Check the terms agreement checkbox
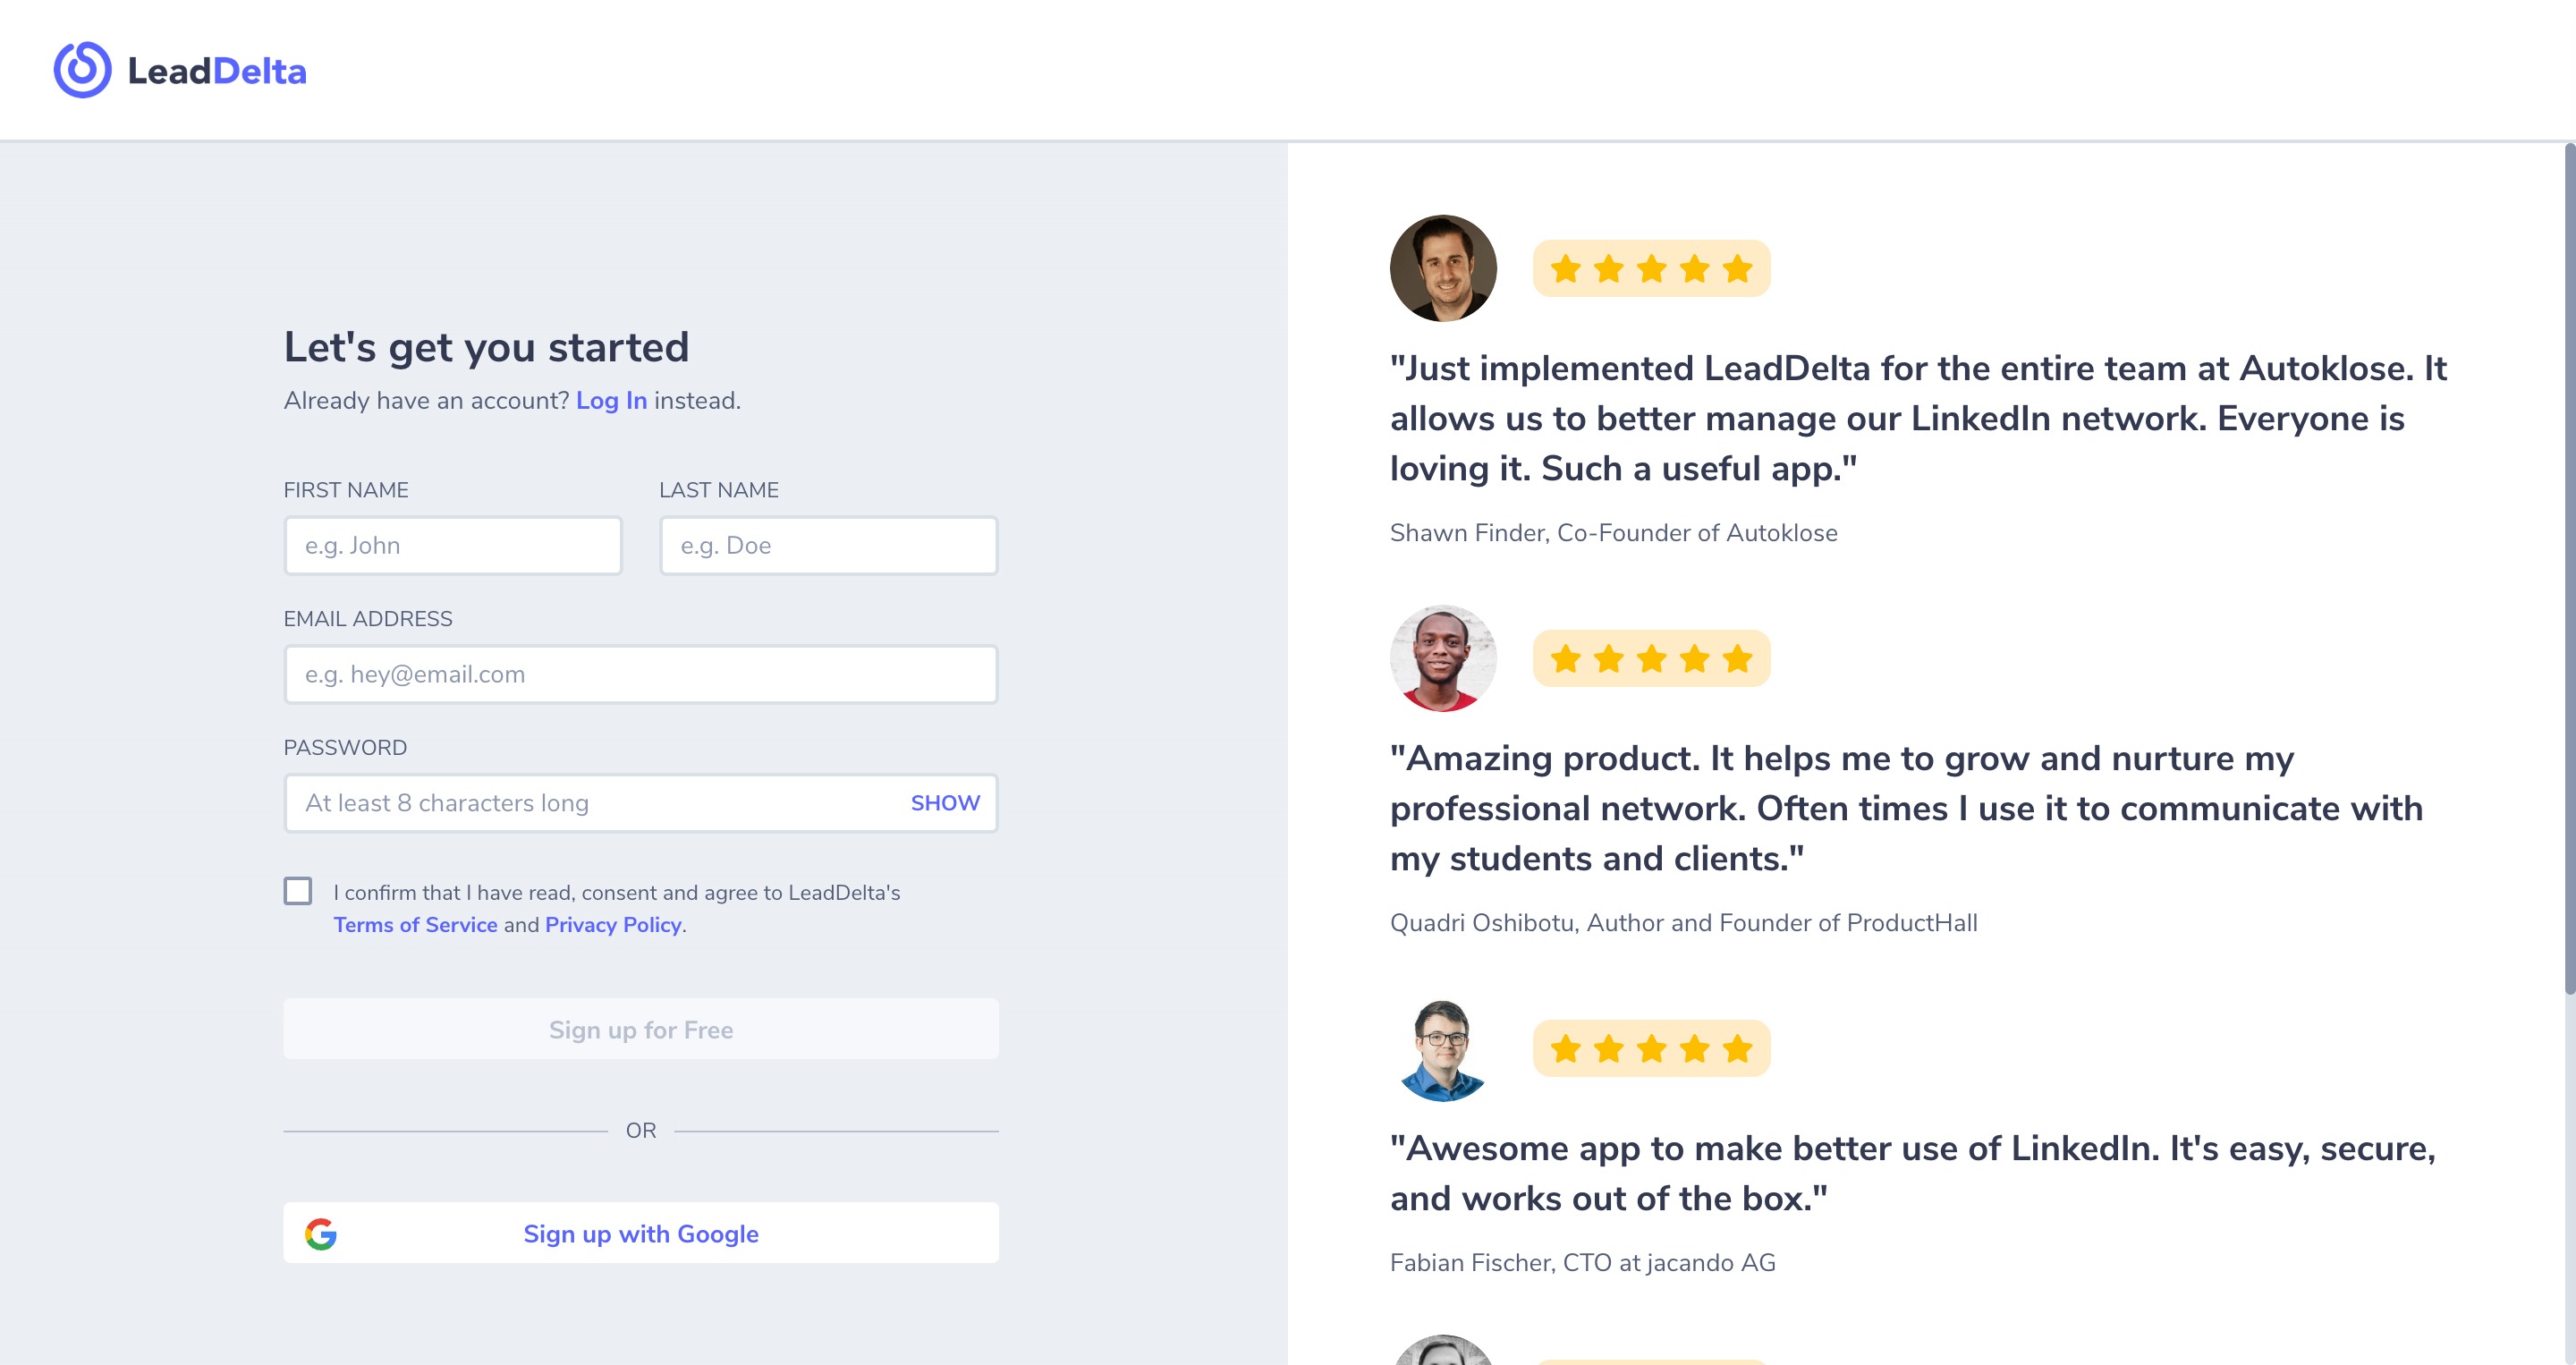The height and width of the screenshot is (1365, 2576). coord(298,890)
